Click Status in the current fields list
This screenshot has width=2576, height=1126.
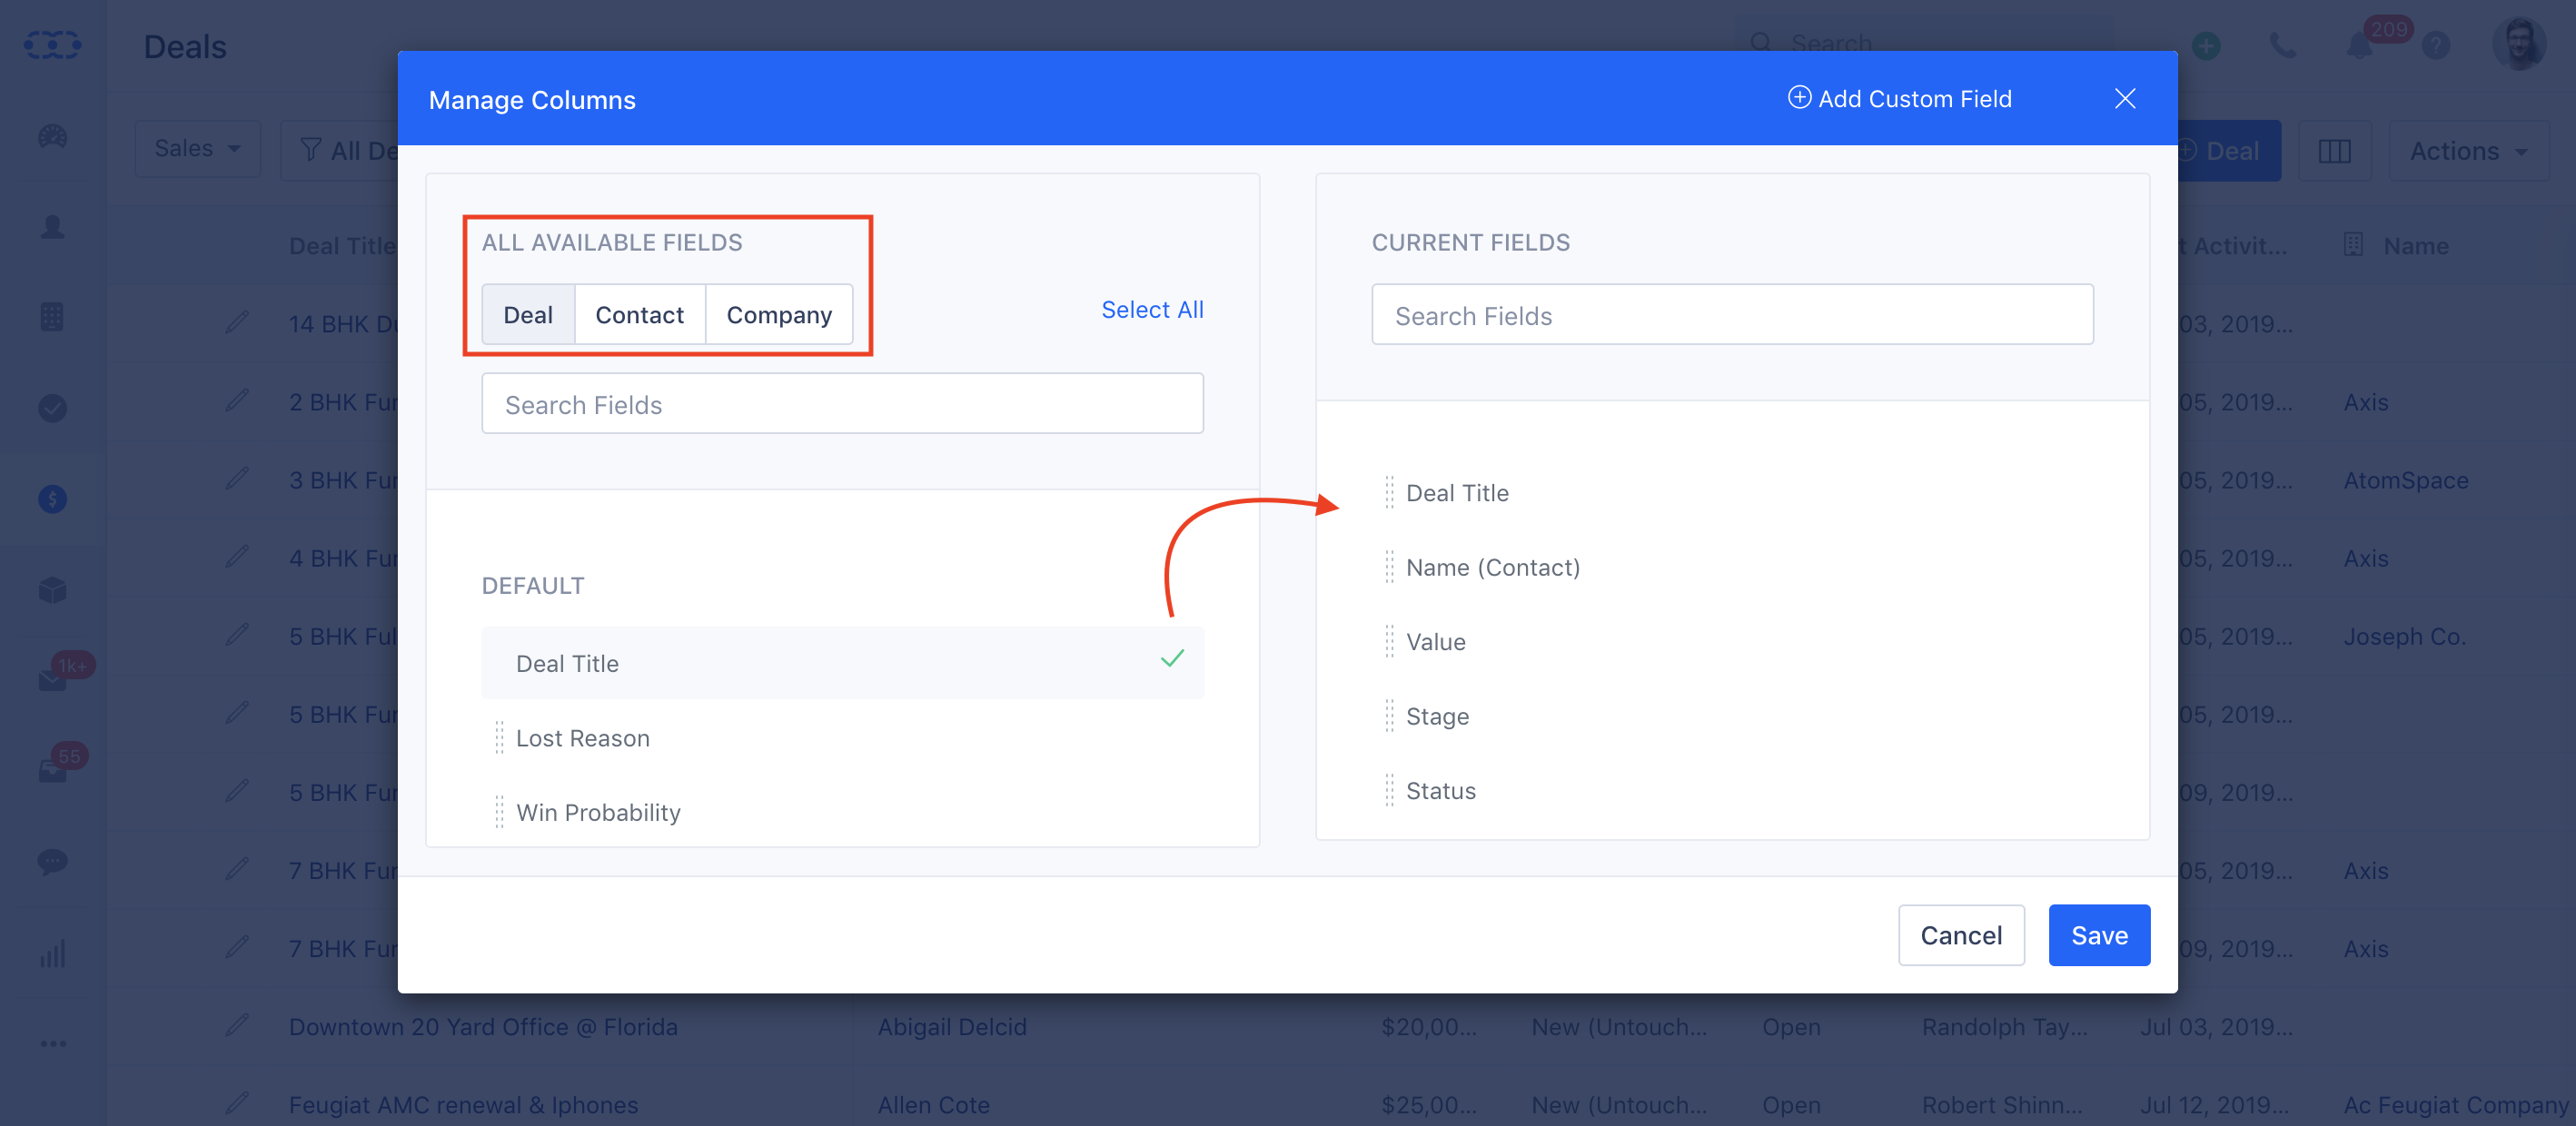click(1441, 791)
